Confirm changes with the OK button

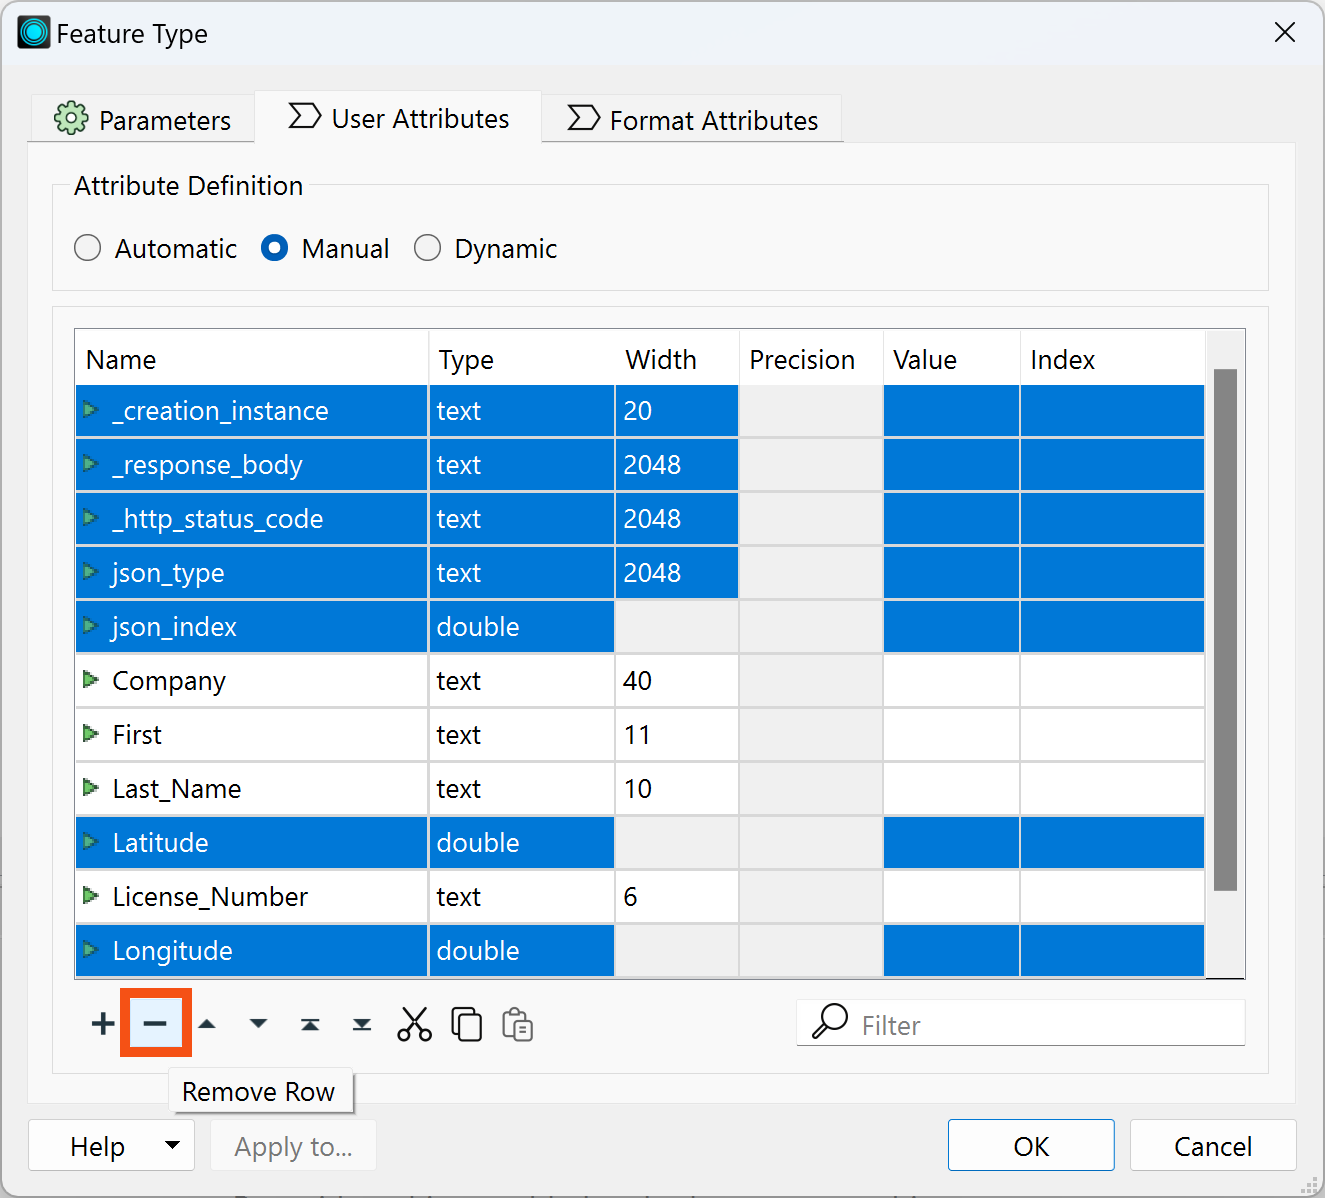(x=1031, y=1145)
